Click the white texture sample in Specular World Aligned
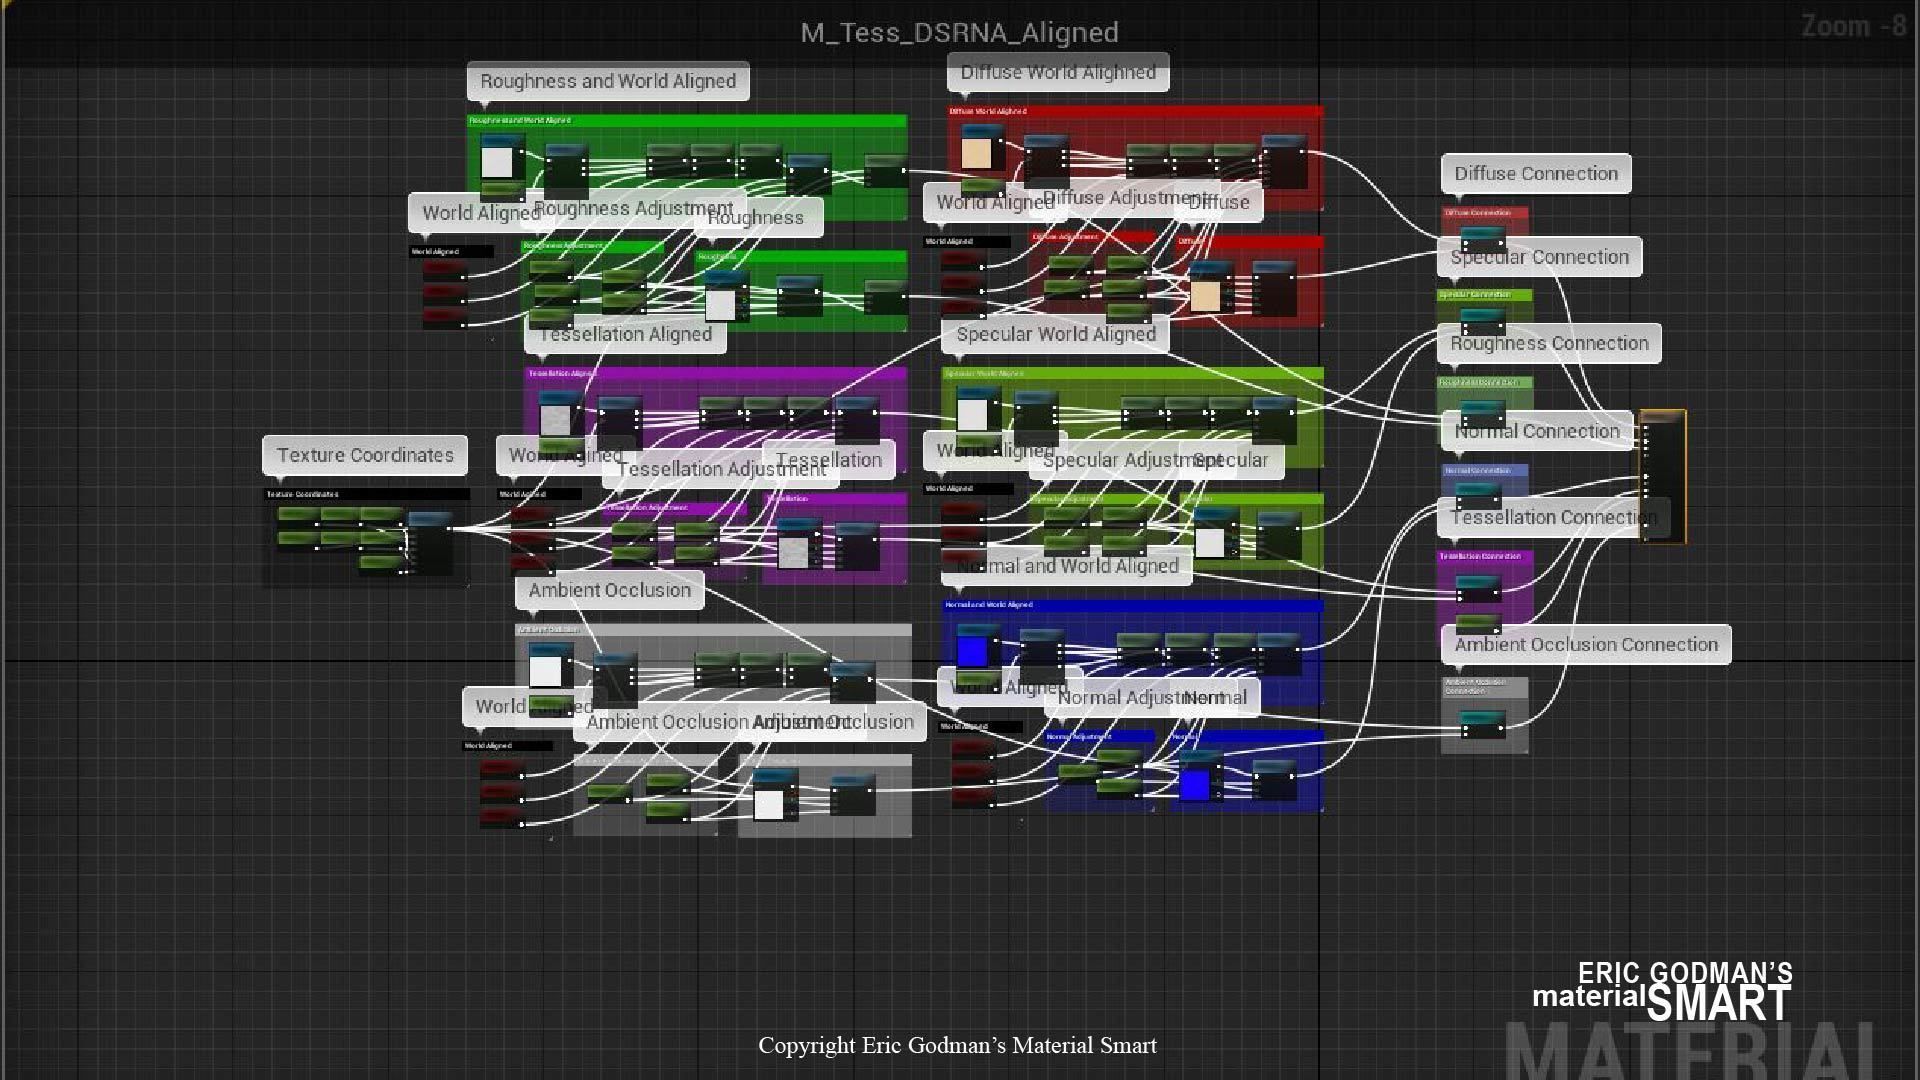The image size is (1920, 1080). coord(972,413)
